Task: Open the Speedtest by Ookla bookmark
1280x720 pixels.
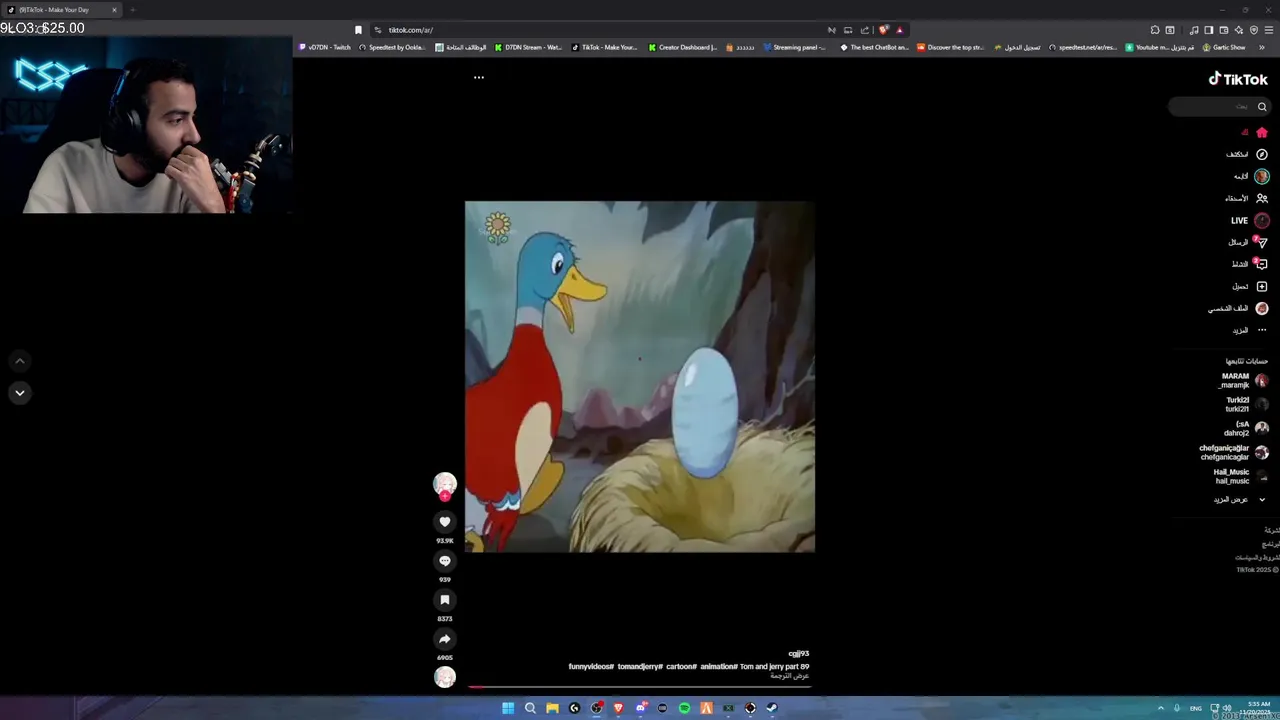Action: point(393,47)
